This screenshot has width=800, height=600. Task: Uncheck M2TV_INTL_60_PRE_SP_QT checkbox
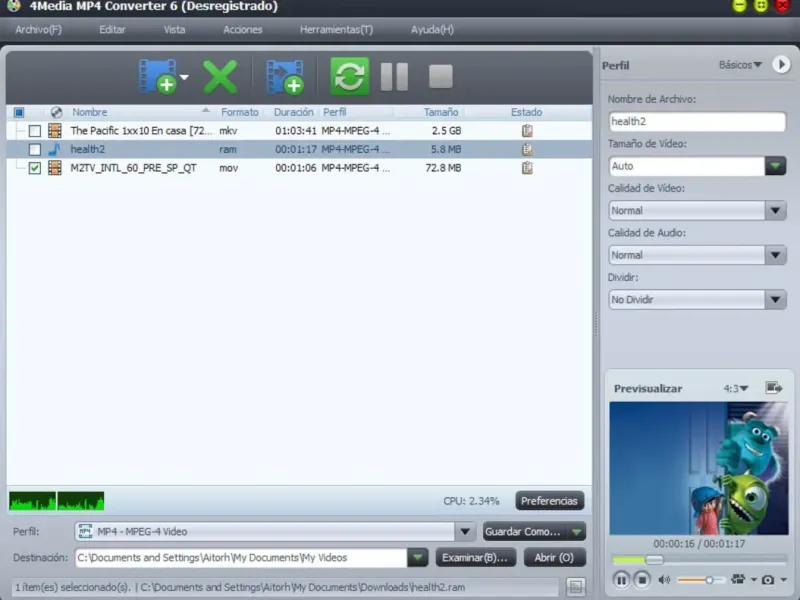click(x=35, y=168)
